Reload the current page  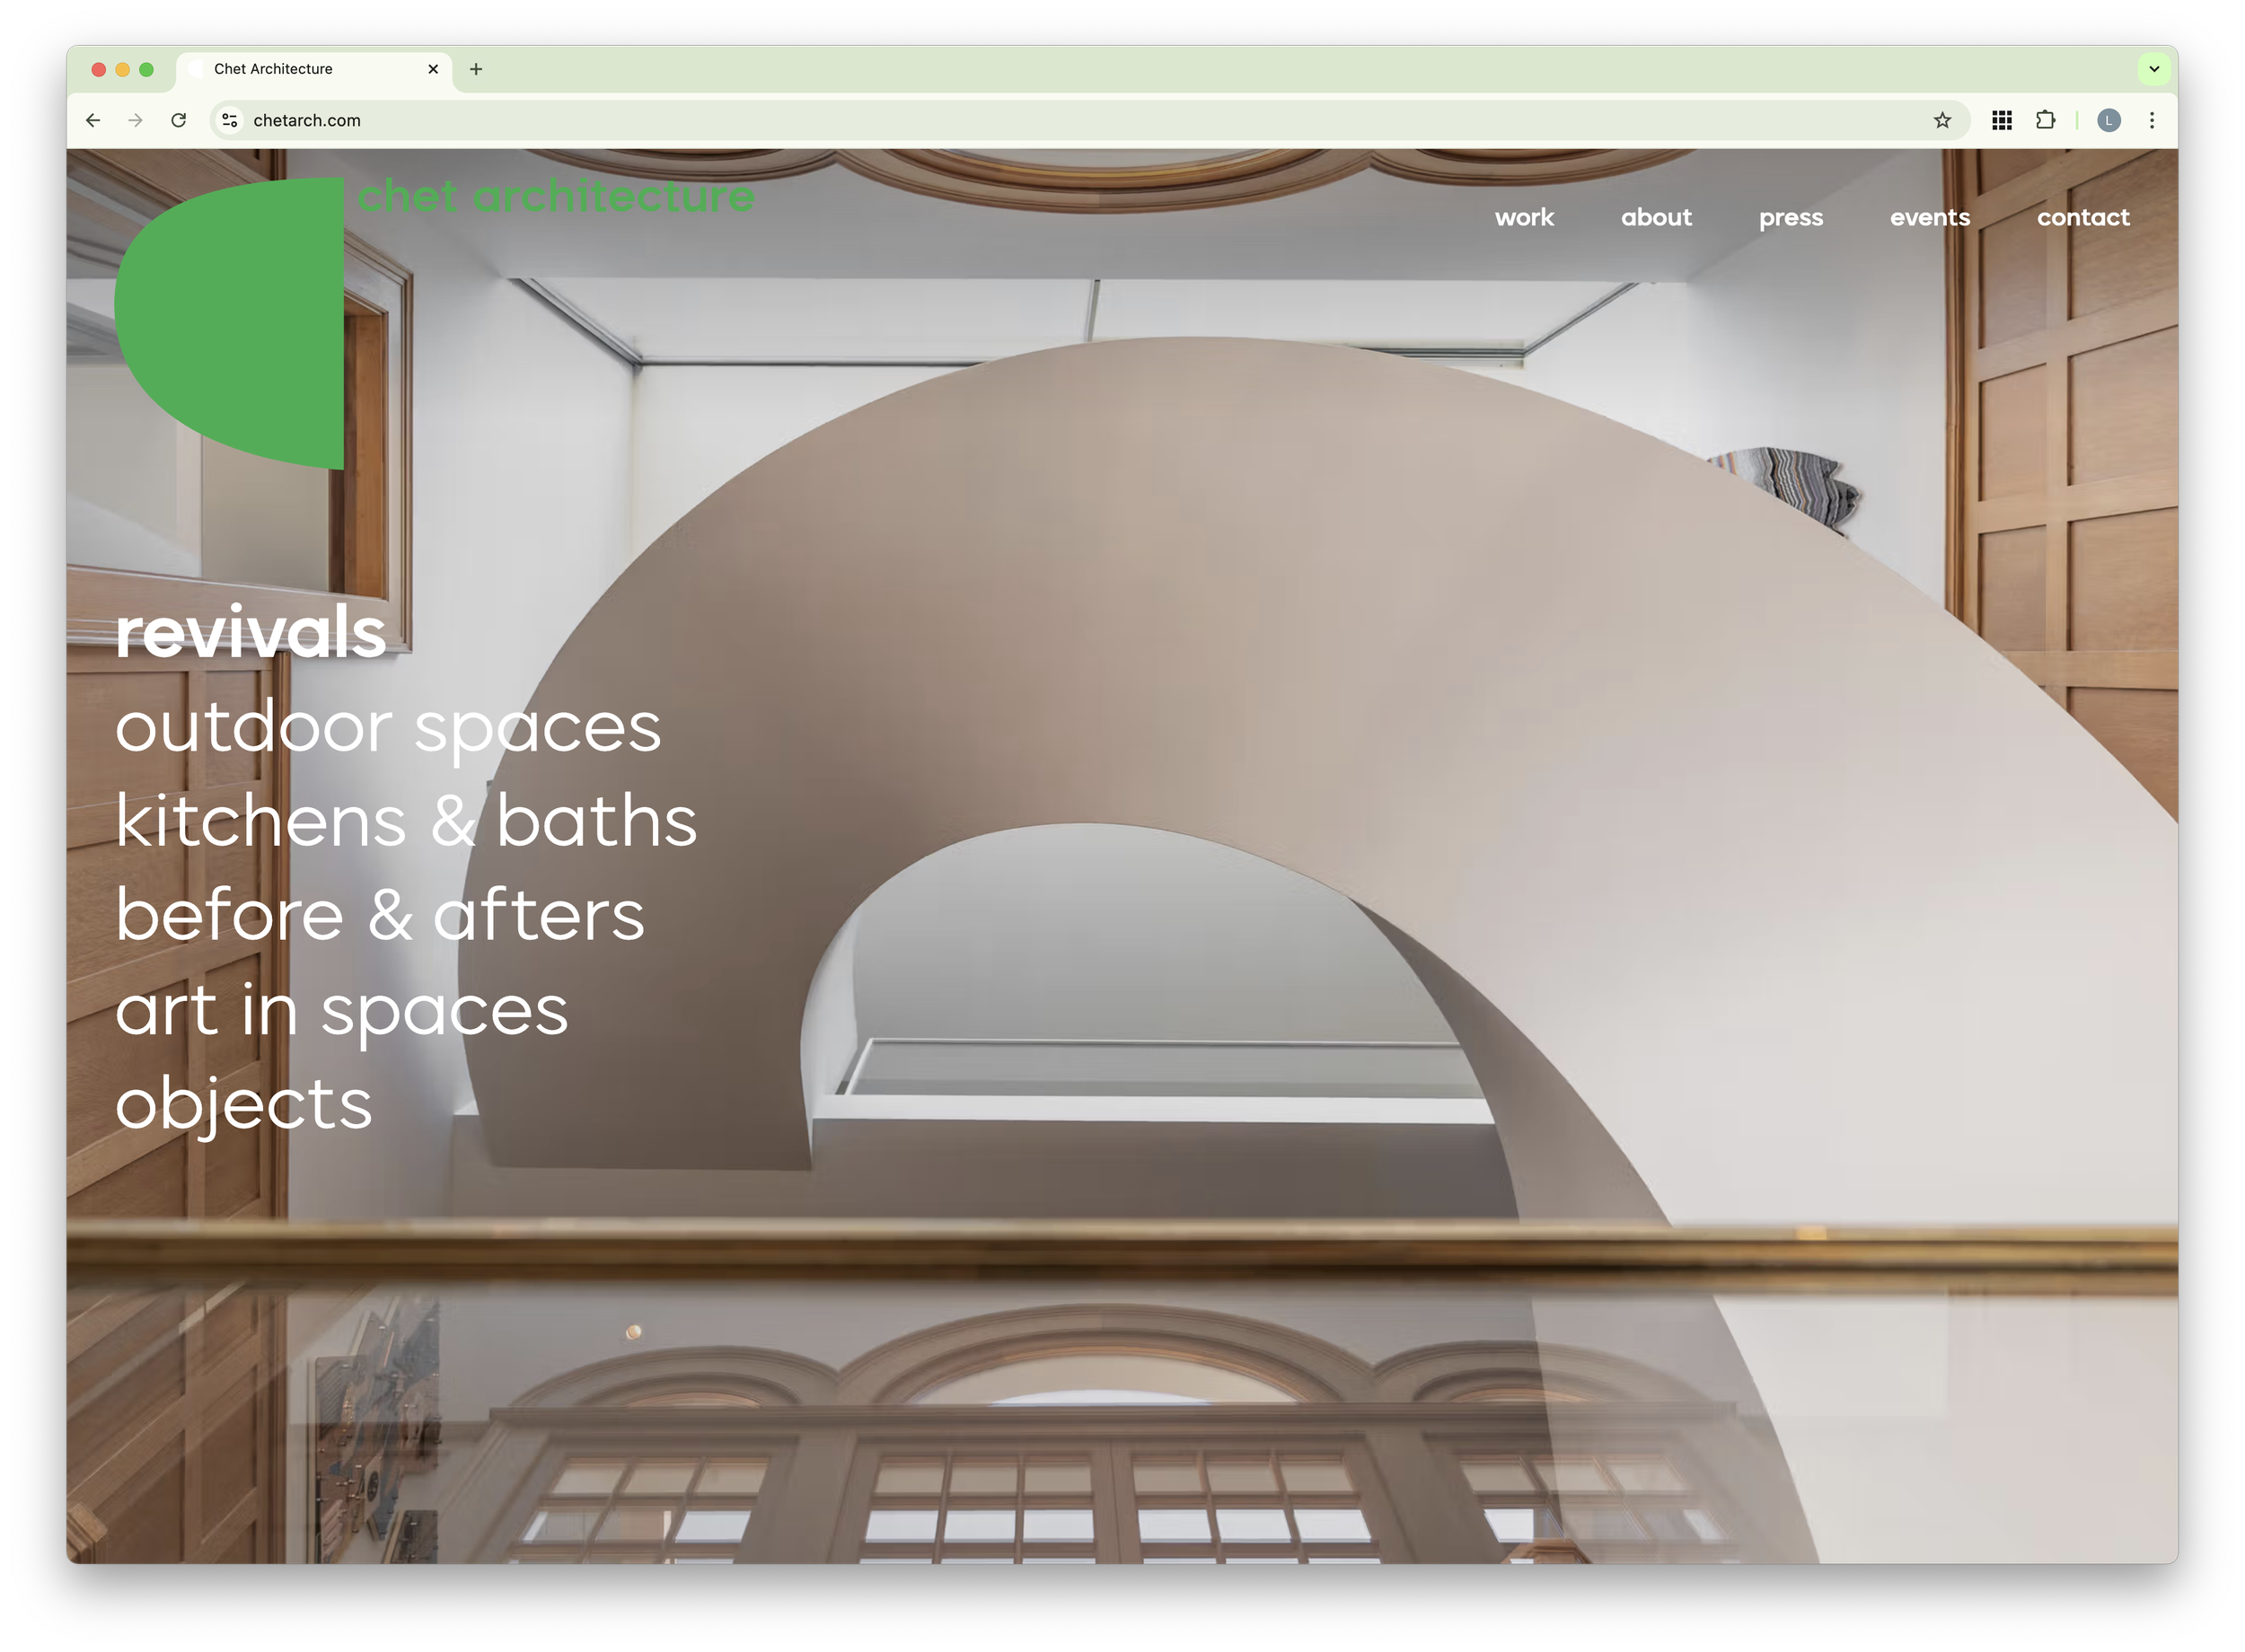[179, 120]
